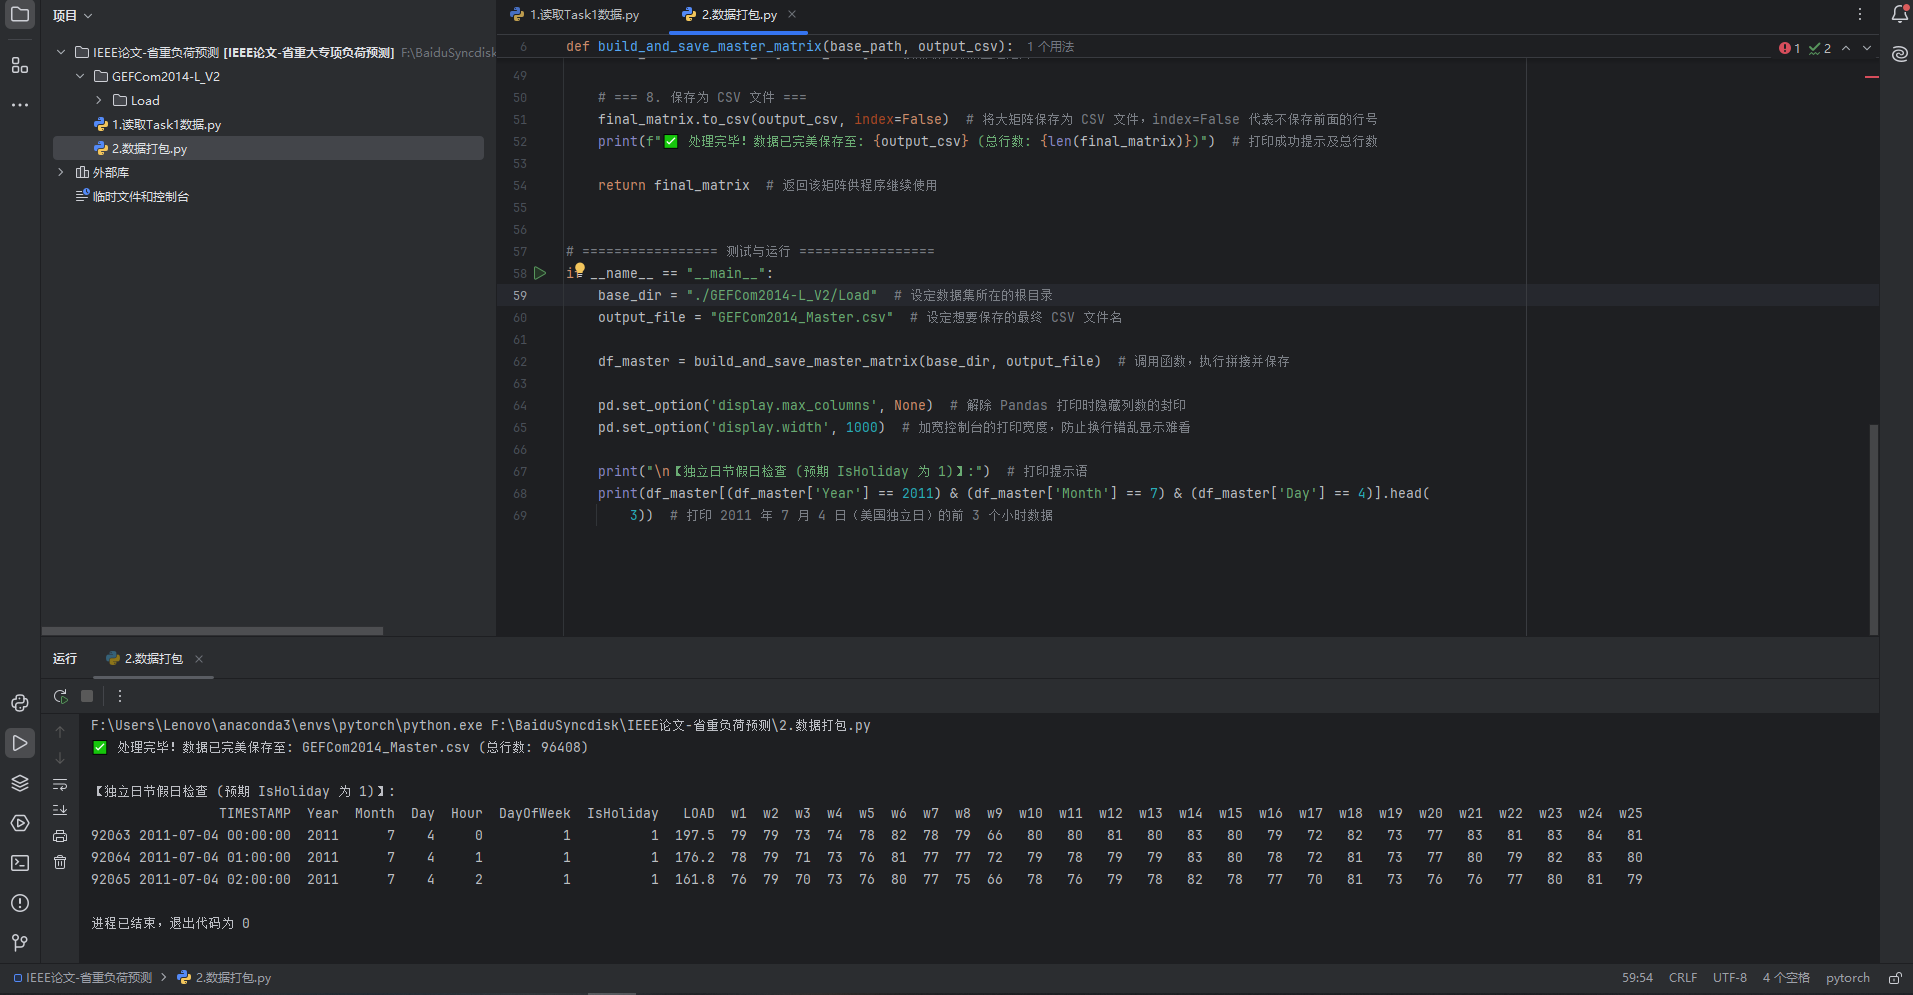Switch the pytorch interpreter
The width and height of the screenshot is (1913, 995).
point(1847,978)
